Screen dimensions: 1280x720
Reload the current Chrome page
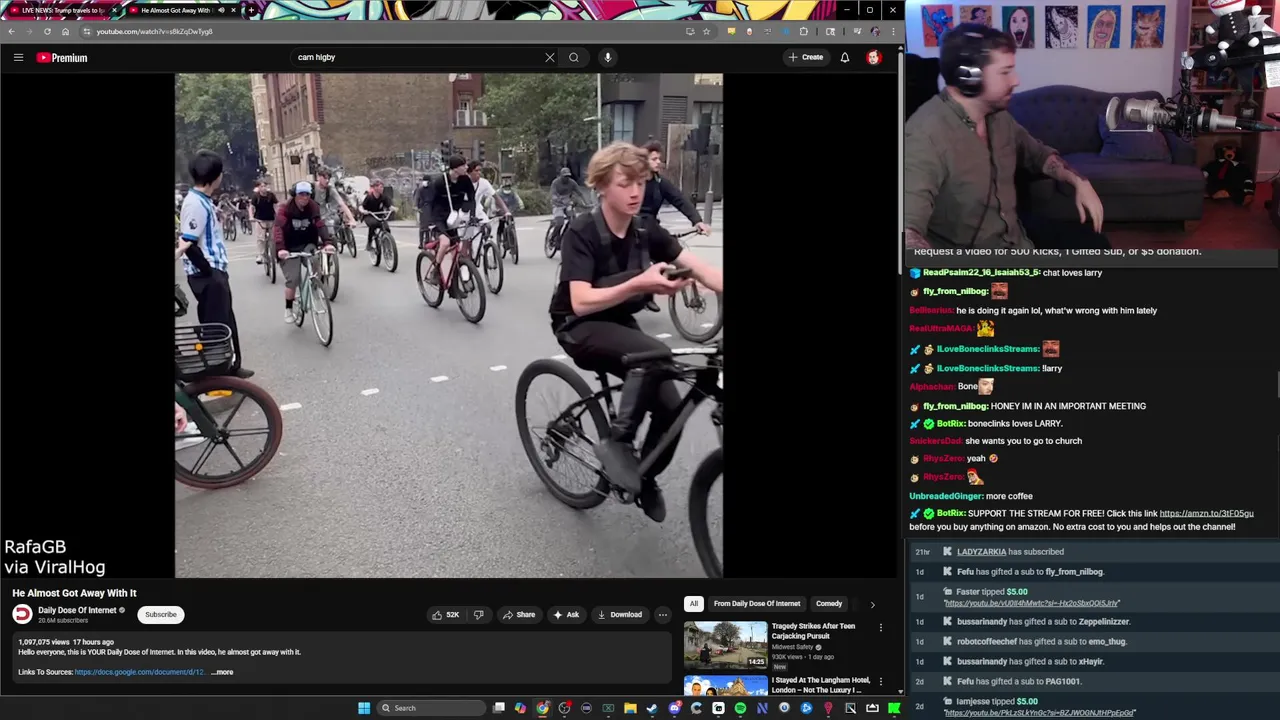coord(47,31)
